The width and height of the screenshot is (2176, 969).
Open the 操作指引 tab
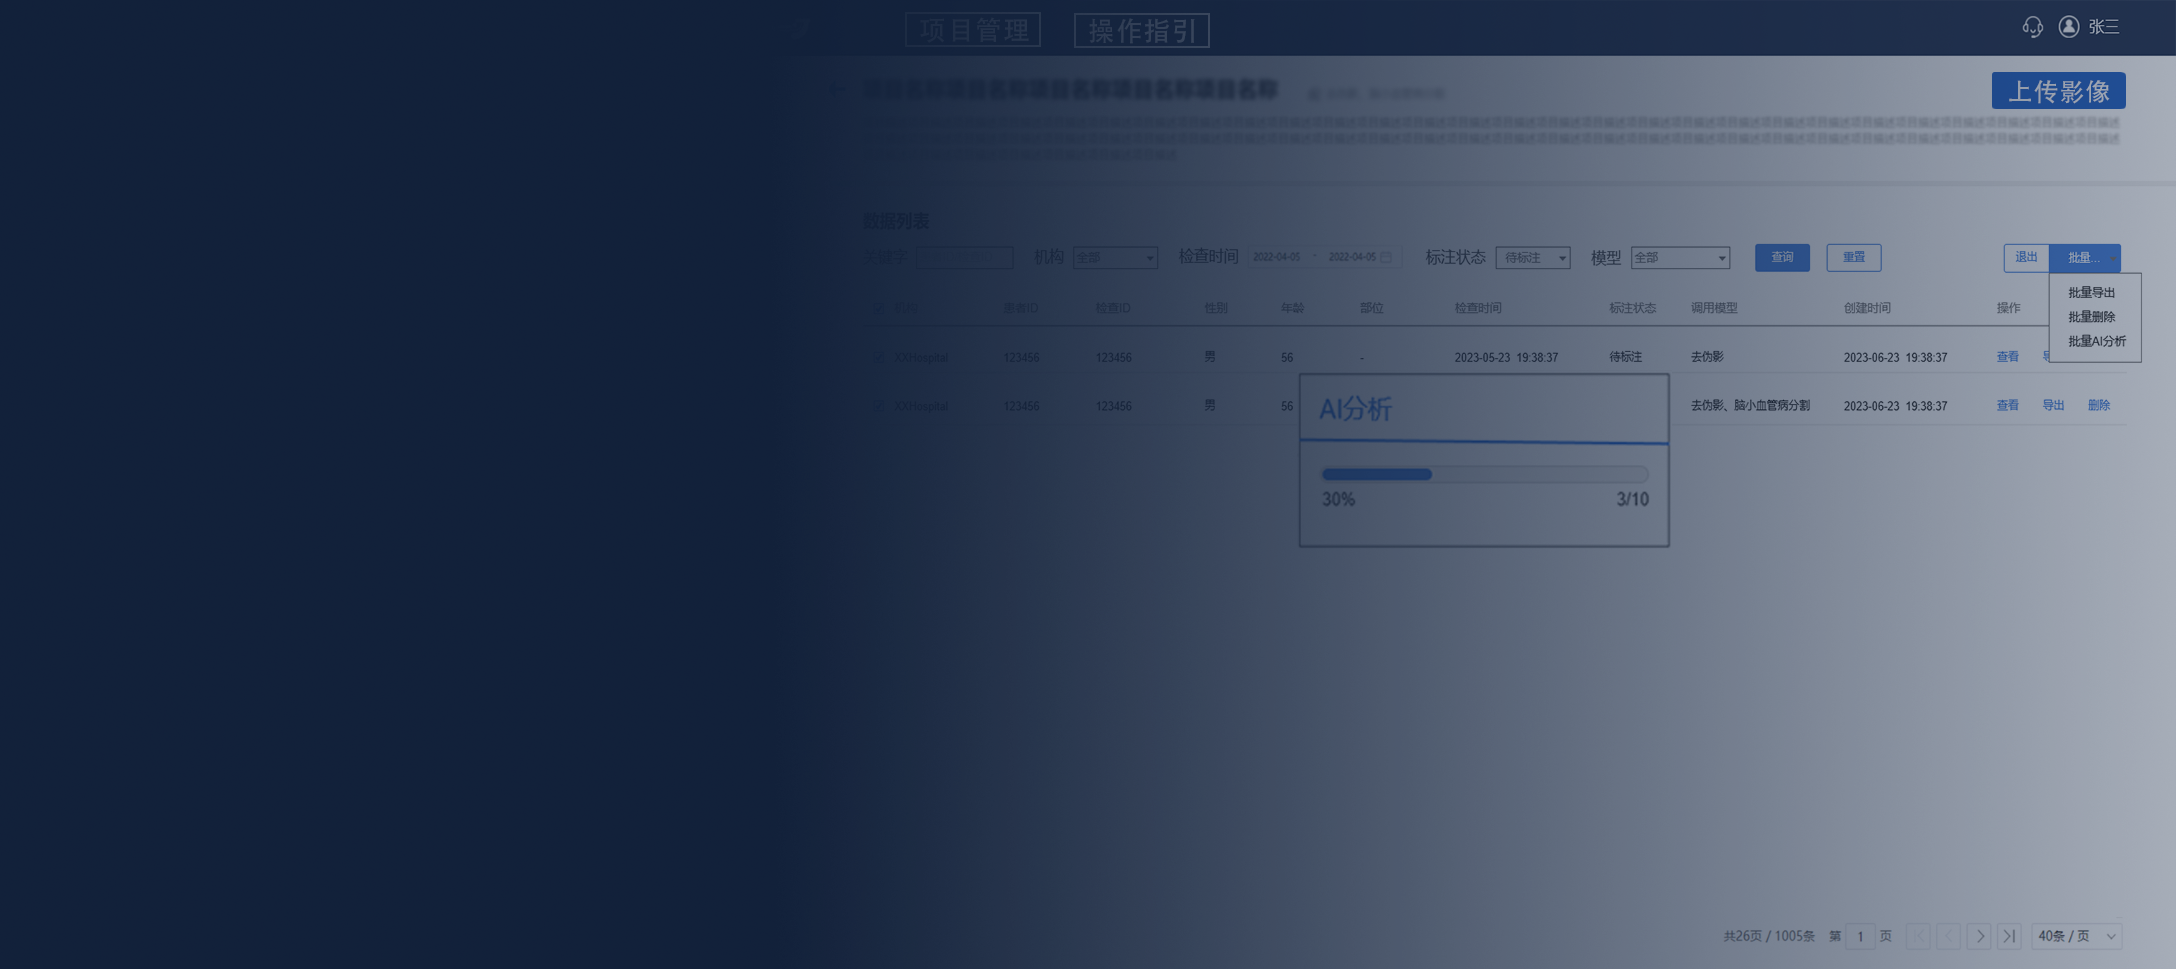[1142, 30]
